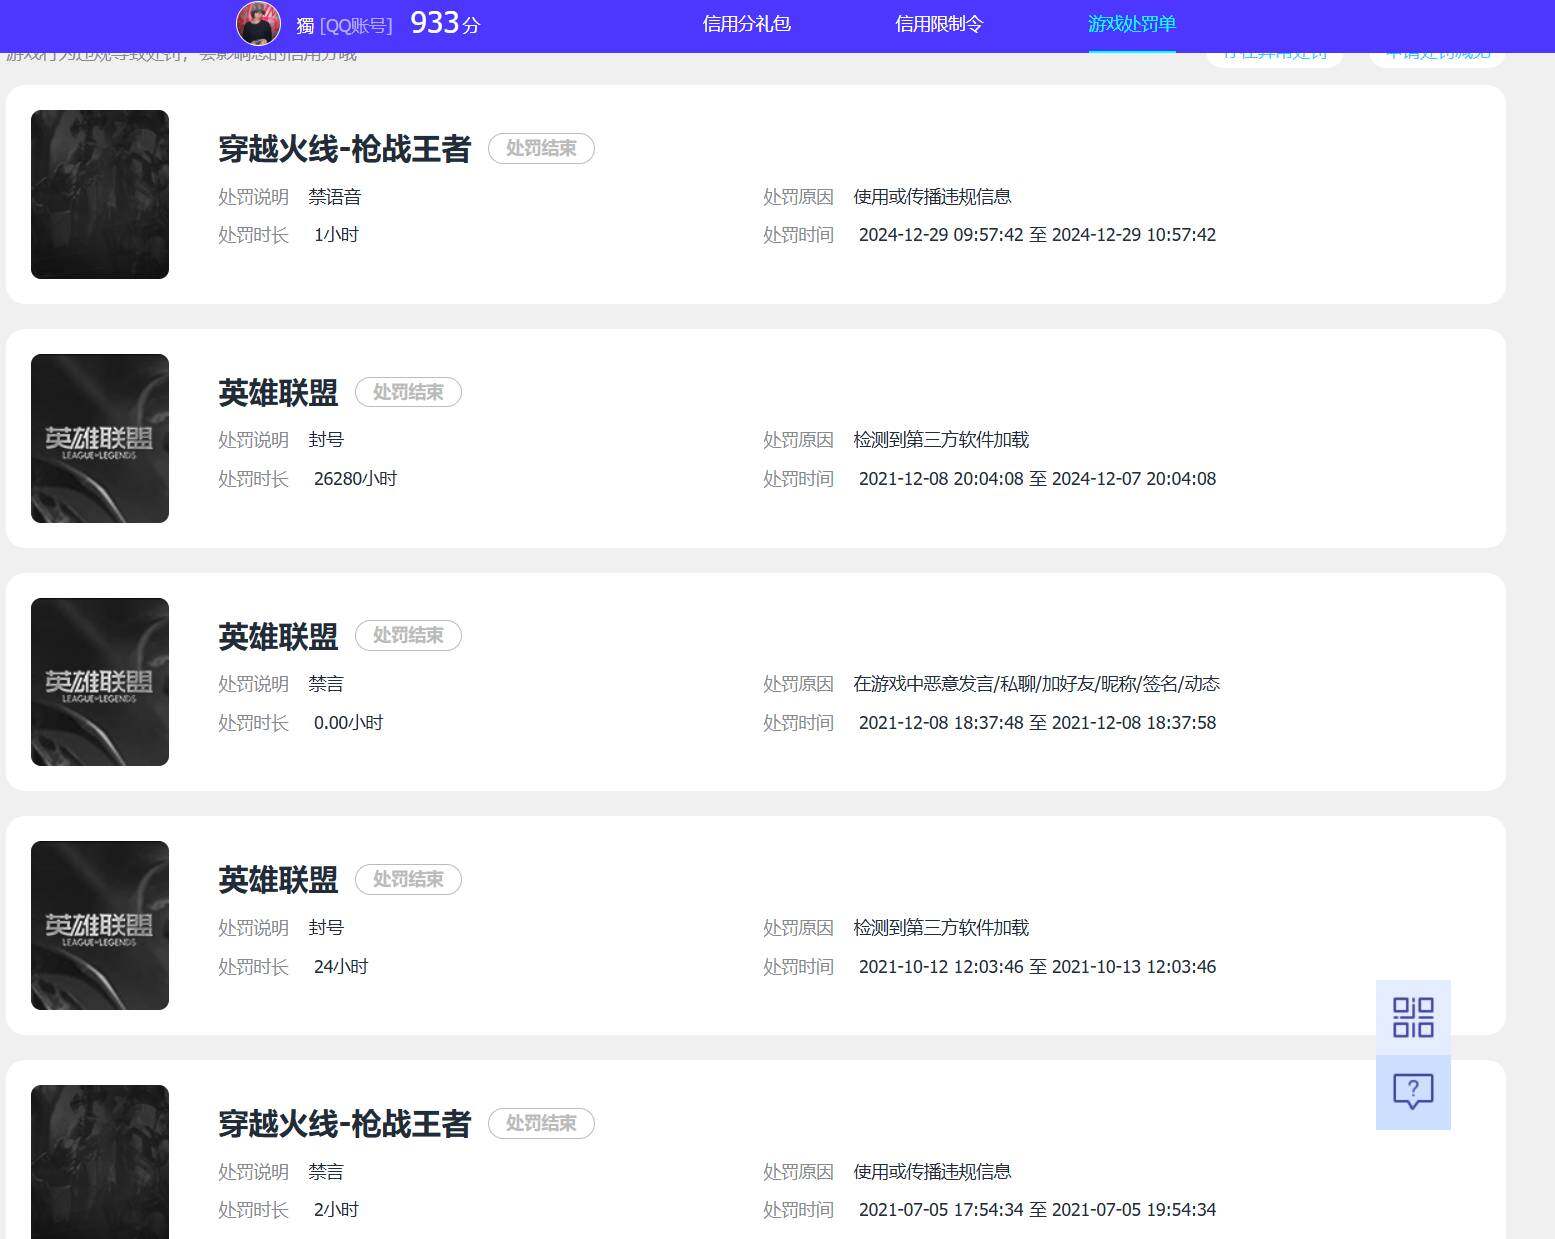This screenshot has width=1555, height=1239.
Task: Click 穿越火线-枪战王者 title of 禁语音 card
Action: pos(345,149)
